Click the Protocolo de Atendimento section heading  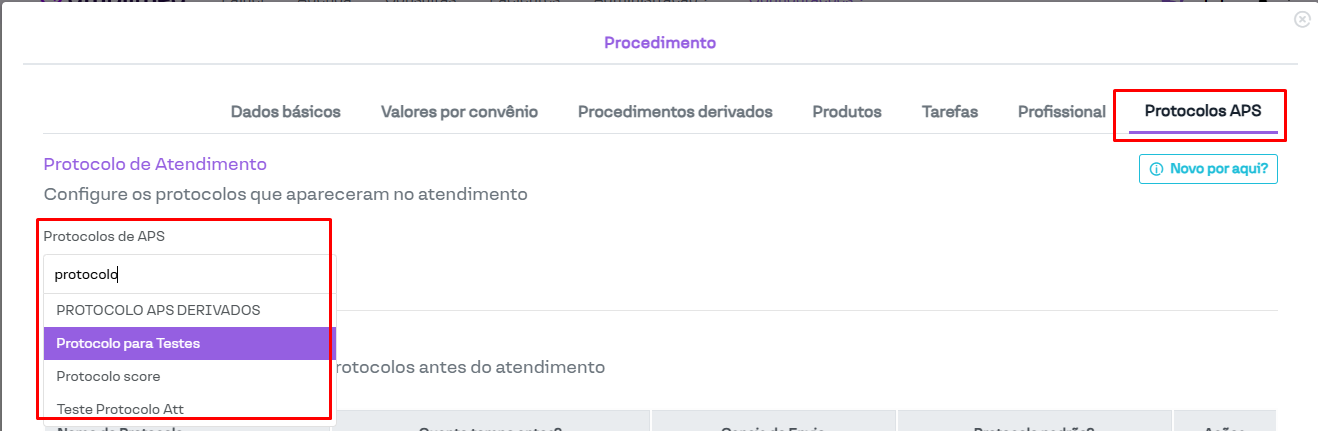pyautogui.click(x=155, y=164)
